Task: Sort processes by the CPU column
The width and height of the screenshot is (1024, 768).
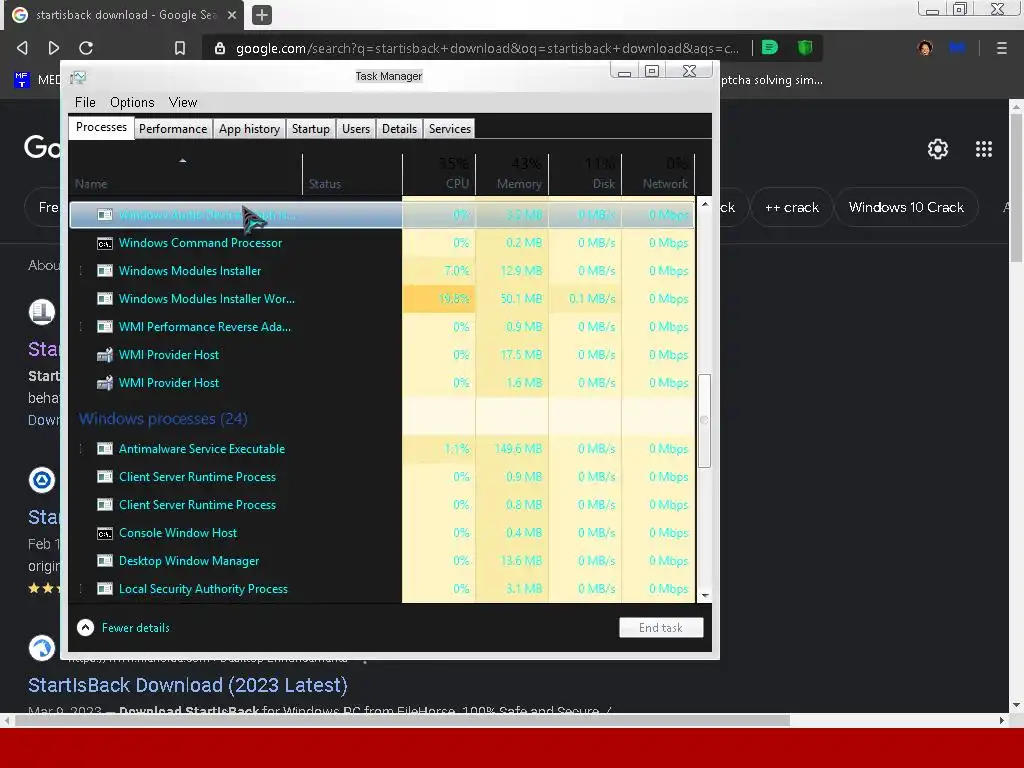Action: pos(439,174)
